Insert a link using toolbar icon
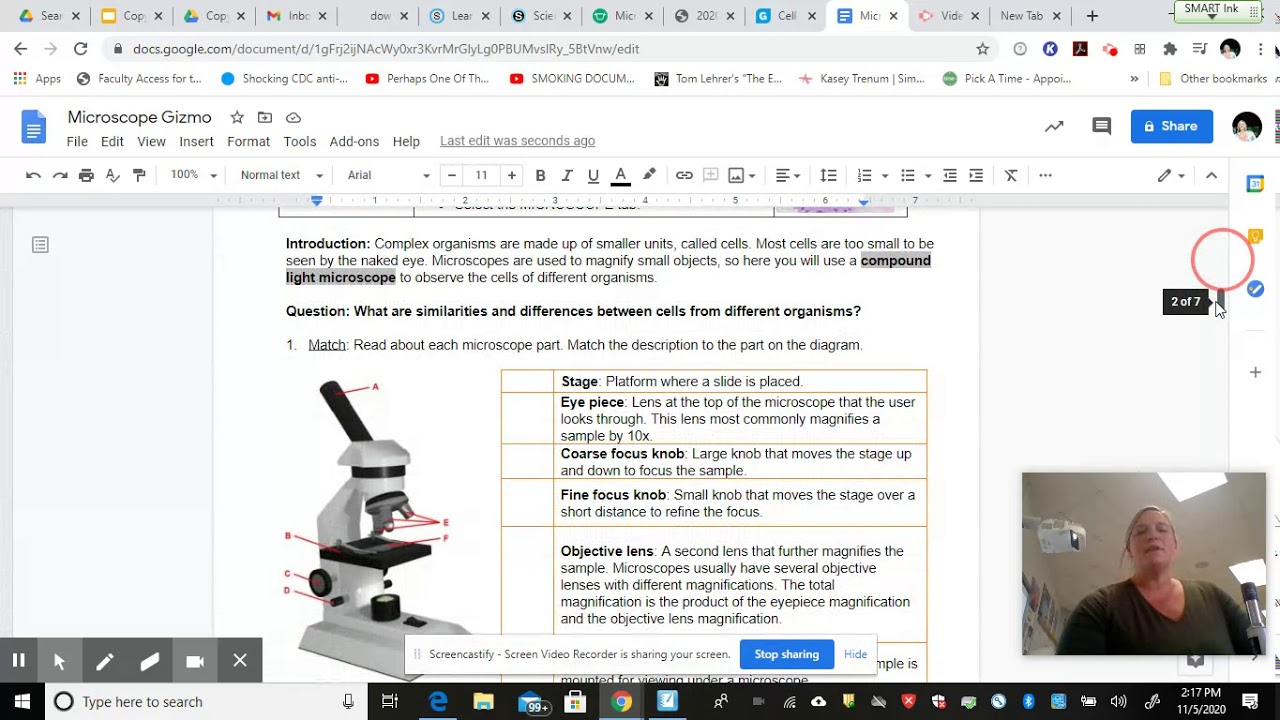This screenshot has height=720, width=1280. click(x=684, y=175)
